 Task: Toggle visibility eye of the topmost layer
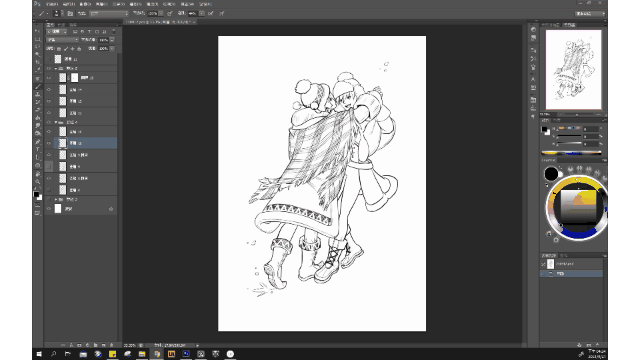pos(49,59)
